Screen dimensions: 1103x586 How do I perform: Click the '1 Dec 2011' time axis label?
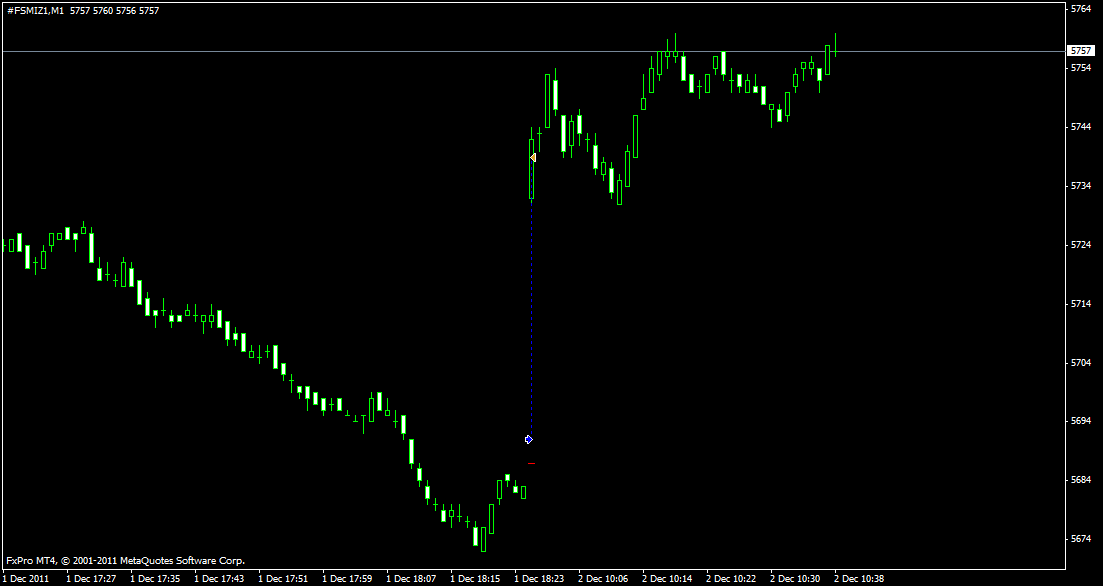click(x=26, y=579)
